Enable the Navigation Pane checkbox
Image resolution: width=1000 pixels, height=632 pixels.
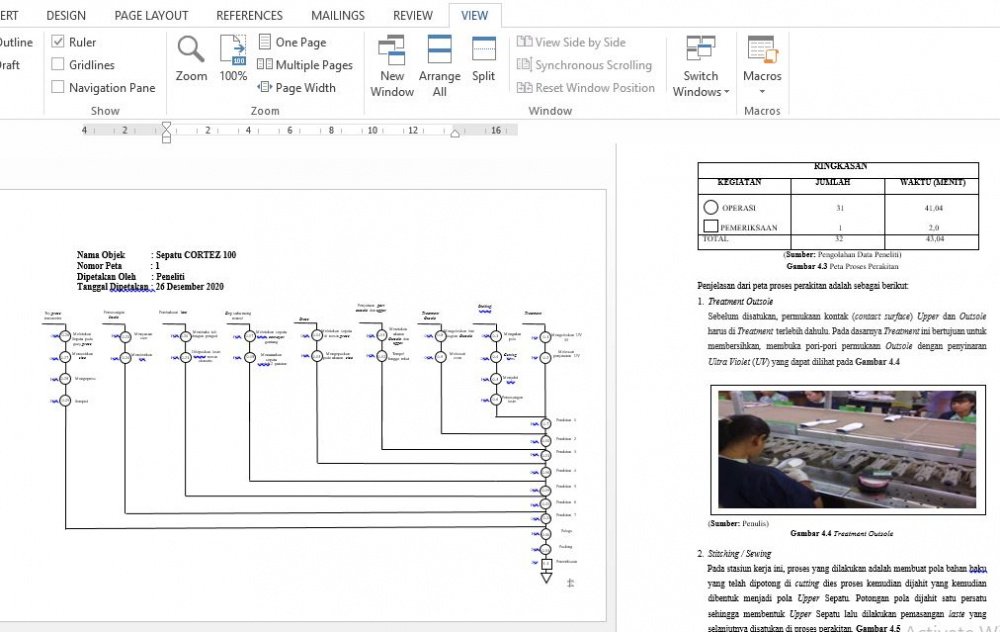[x=58, y=87]
